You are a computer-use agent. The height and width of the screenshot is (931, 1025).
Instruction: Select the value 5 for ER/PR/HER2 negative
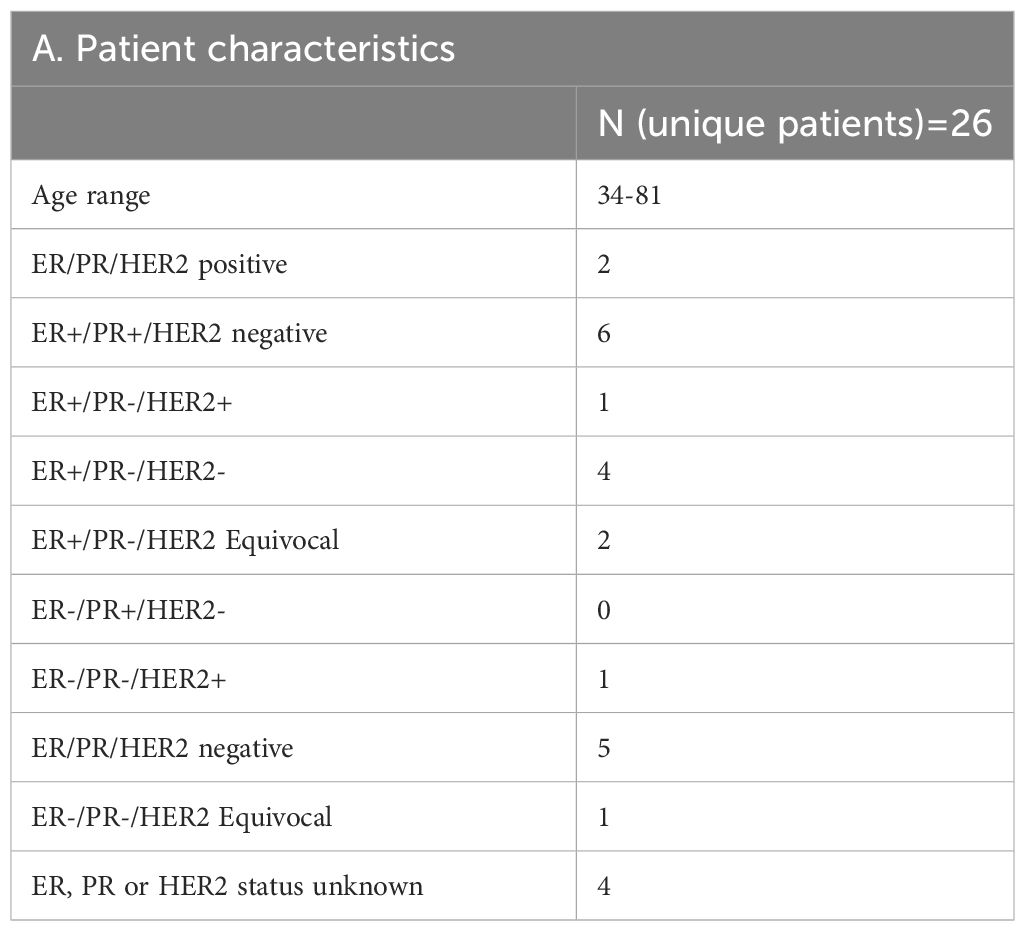point(604,749)
